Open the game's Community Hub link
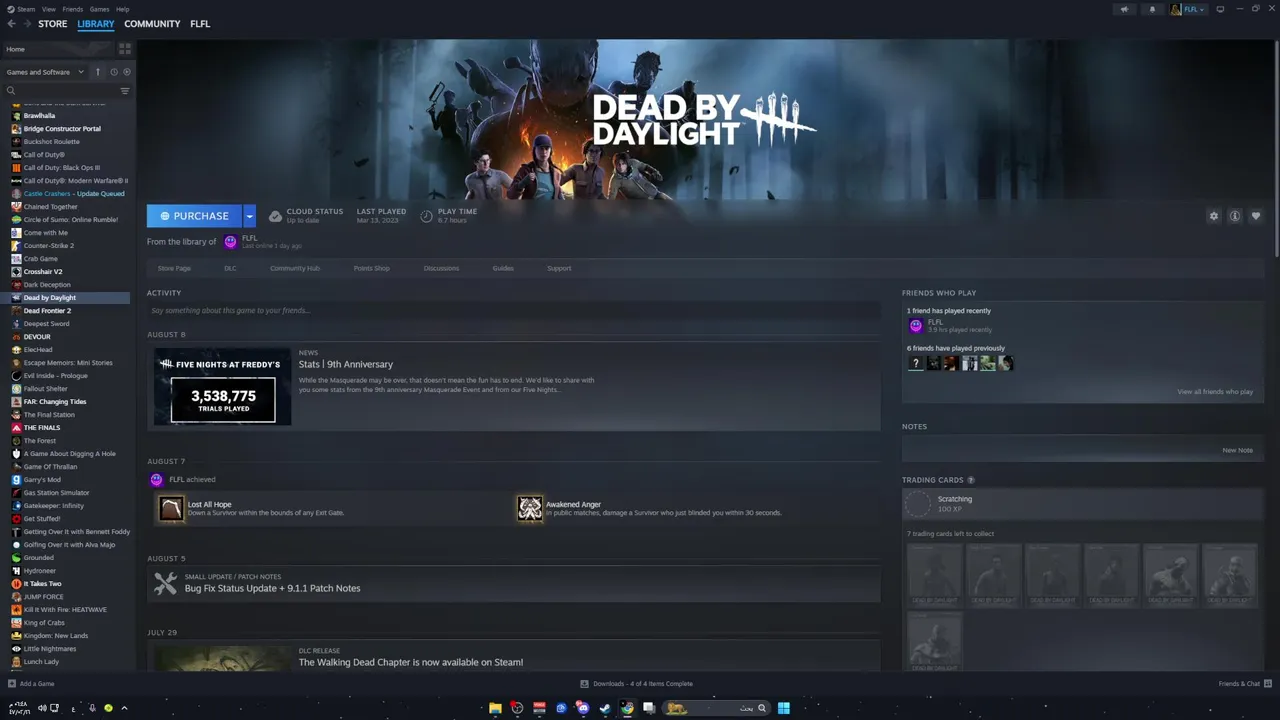Image resolution: width=1280 pixels, height=720 pixels. [295, 268]
